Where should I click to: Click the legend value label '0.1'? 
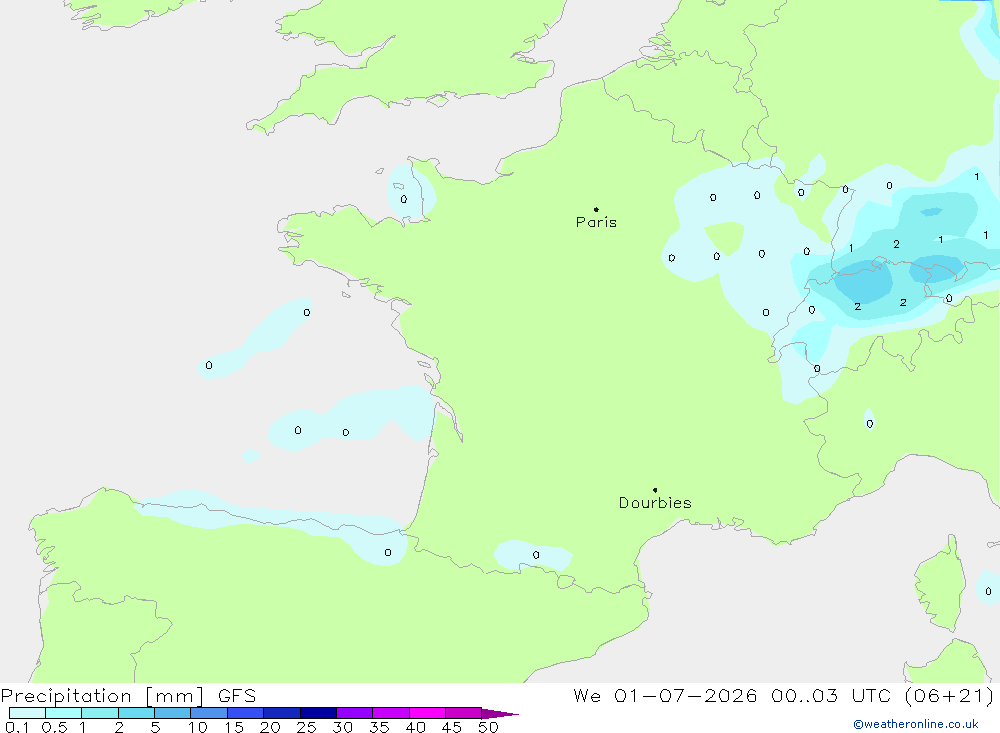[17, 727]
